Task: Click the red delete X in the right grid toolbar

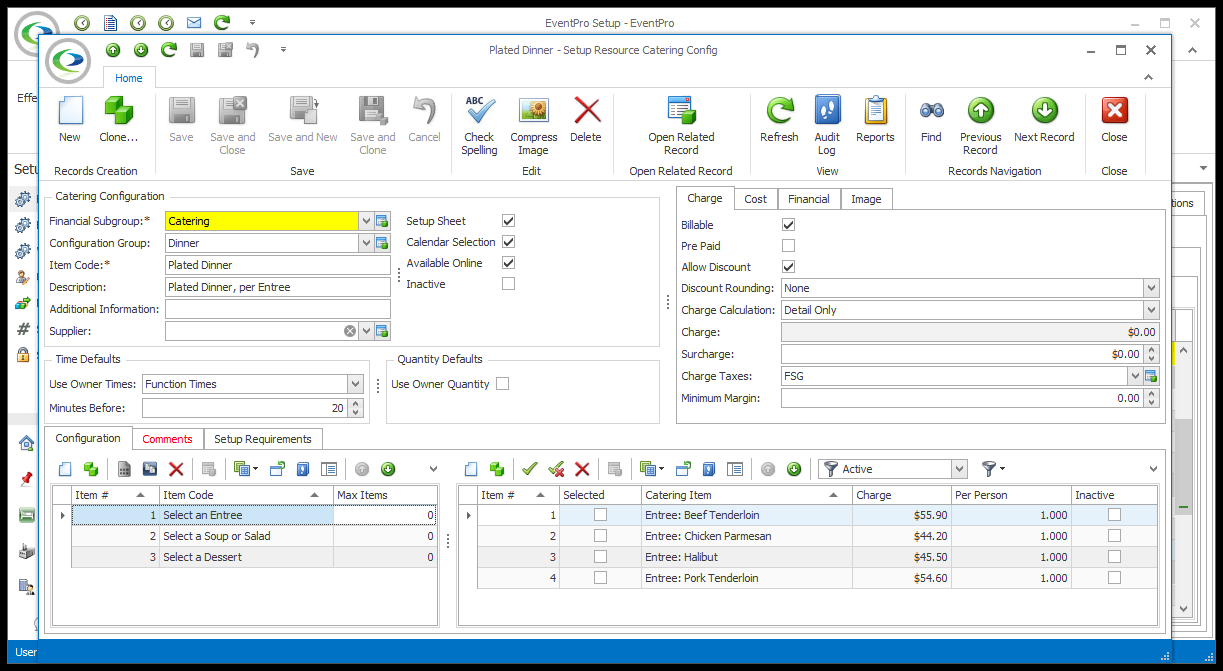Action: coord(582,469)
